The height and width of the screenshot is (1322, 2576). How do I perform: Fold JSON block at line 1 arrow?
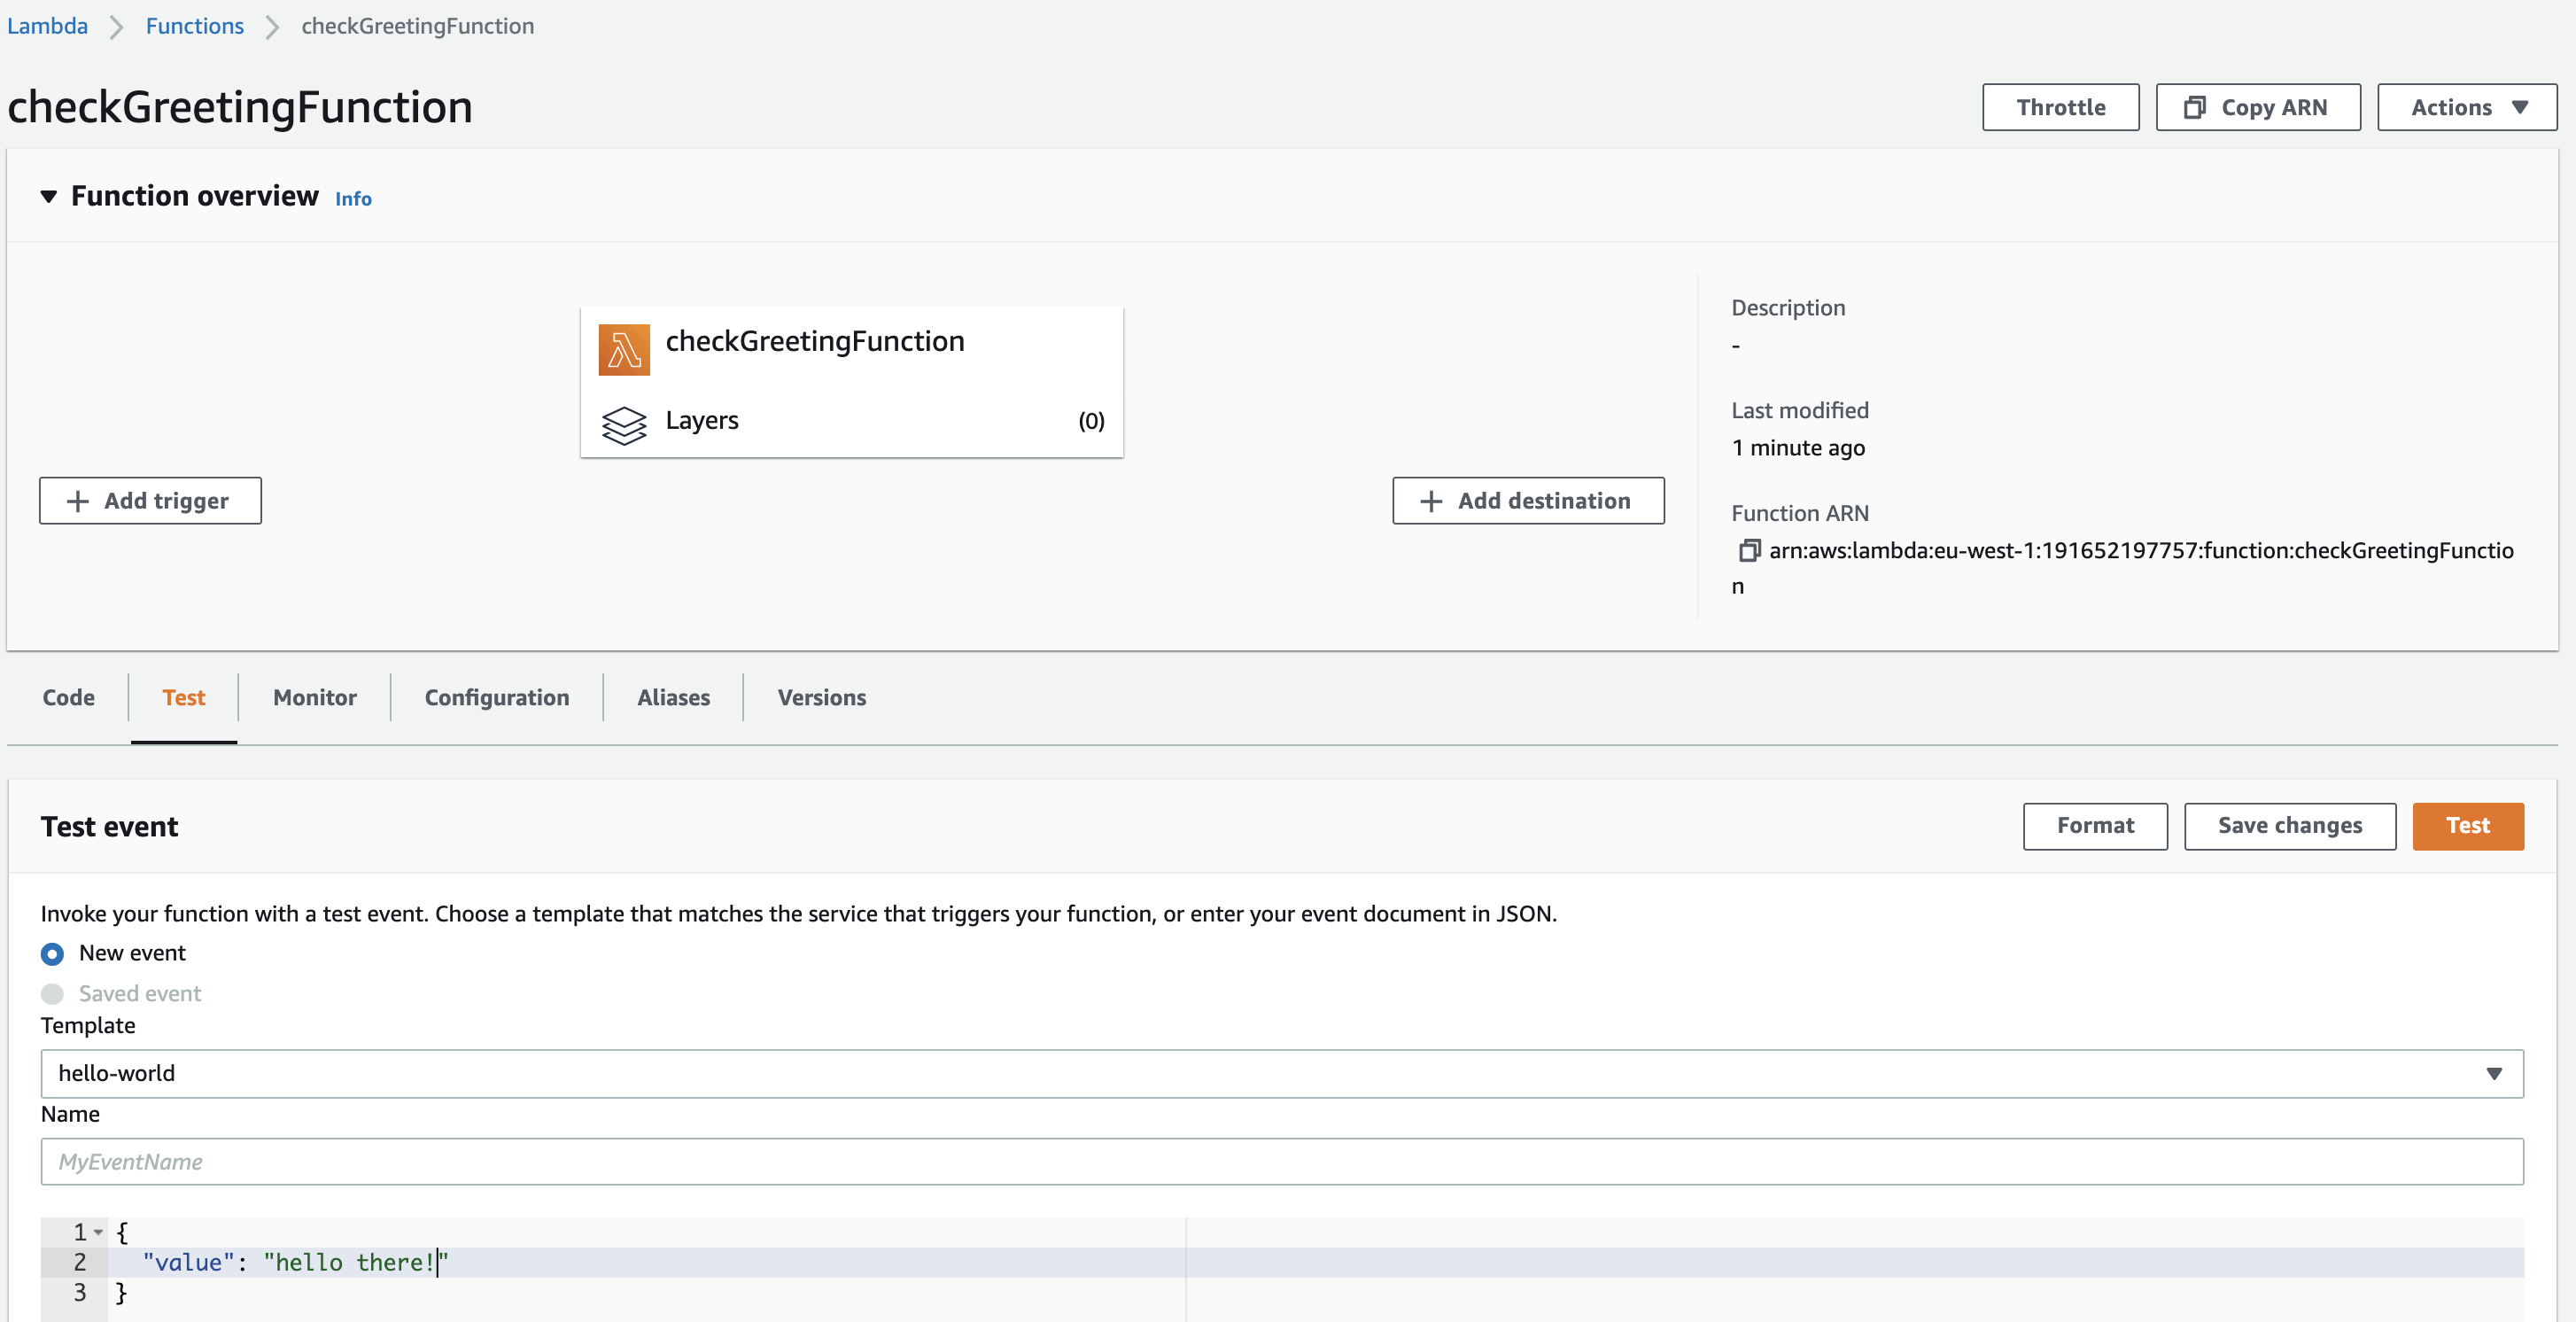[99, 1231]
